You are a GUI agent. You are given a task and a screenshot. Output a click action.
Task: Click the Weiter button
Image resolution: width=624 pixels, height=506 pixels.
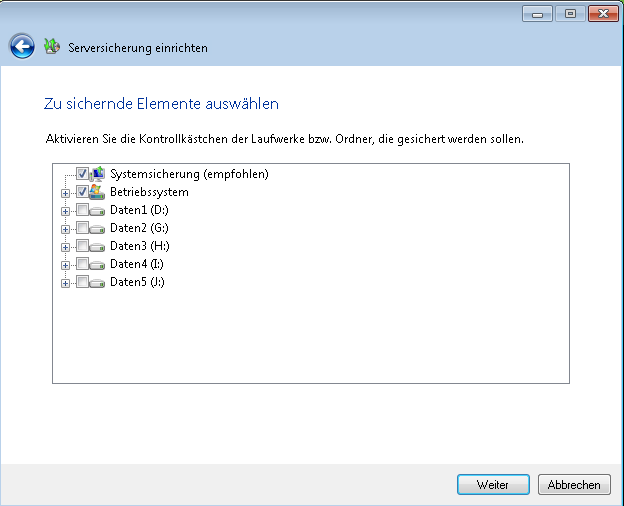pos(493,485)
